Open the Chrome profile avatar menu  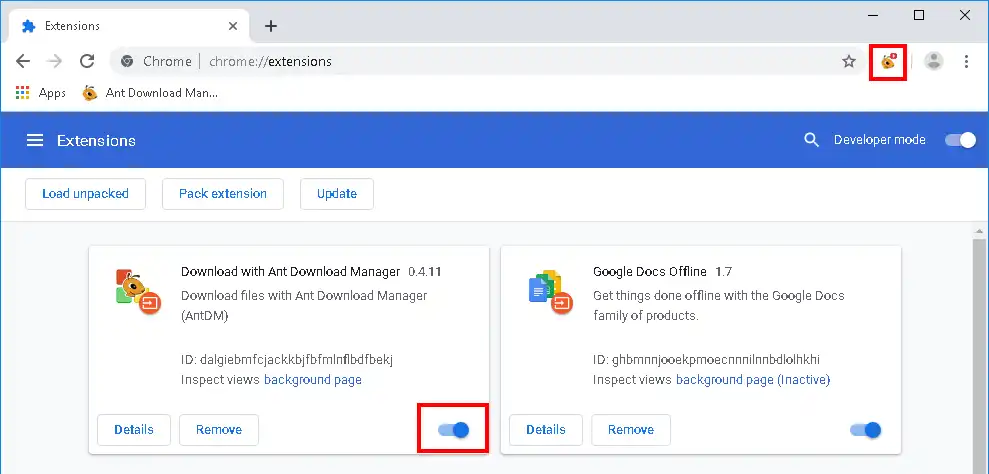click(933, 61)
